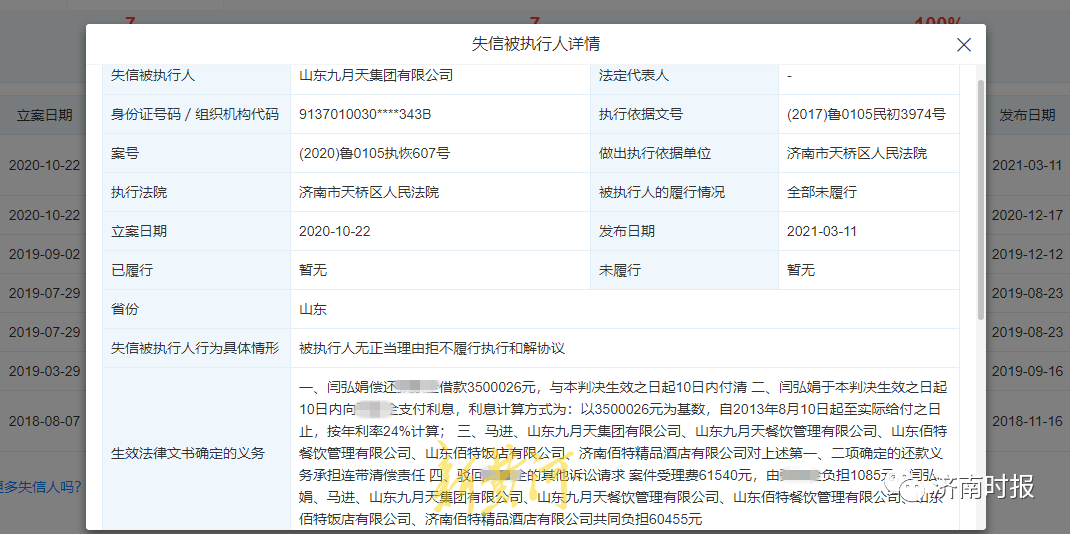This screenshot has width=1070, height=534.
Task: Click background publish date 2019-12-12
Action: click(1027, 254)
